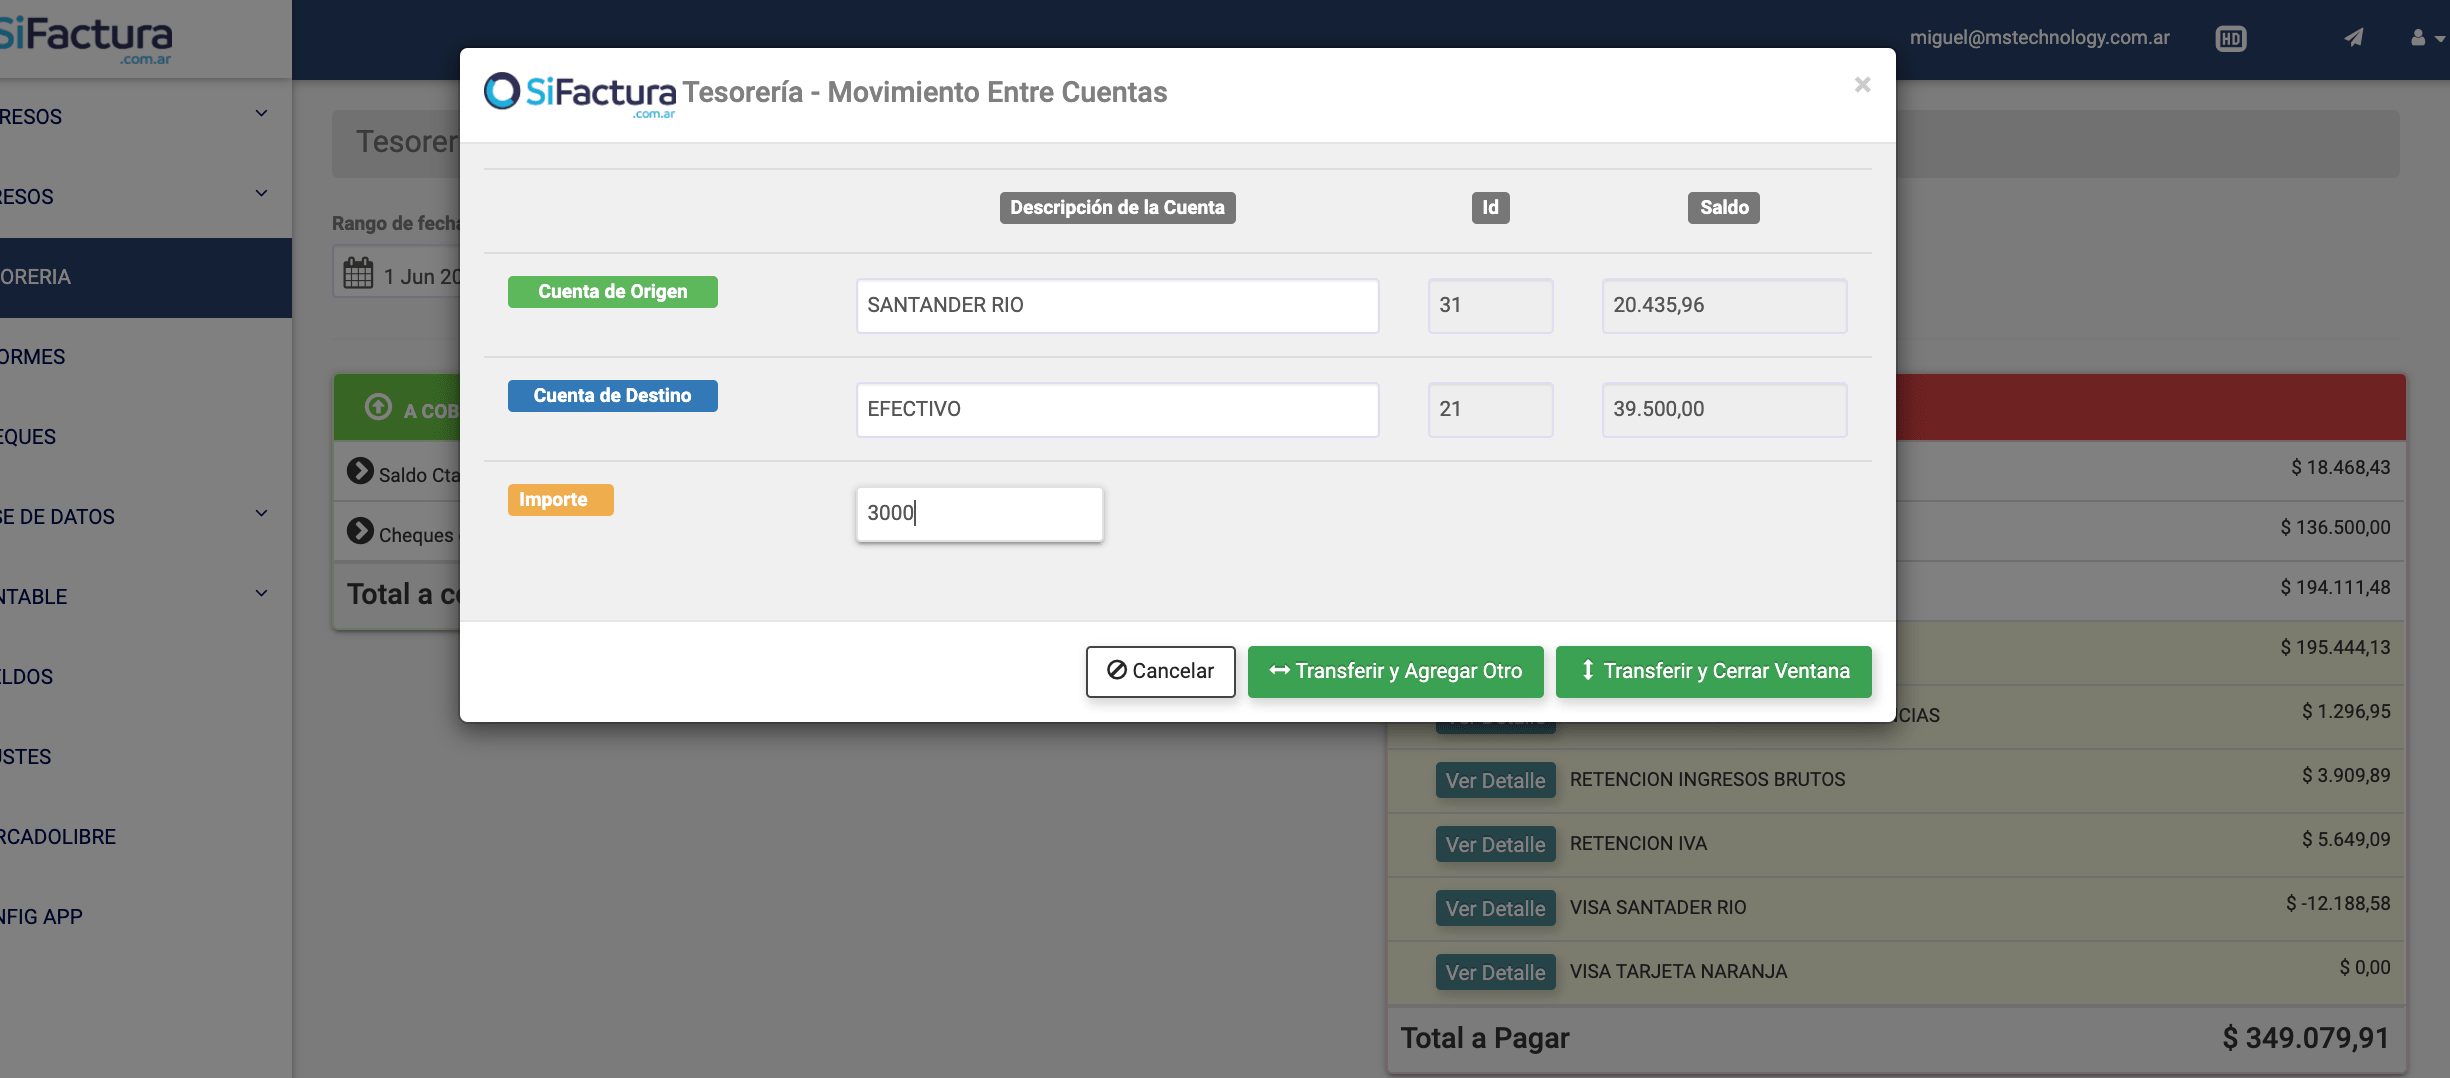Expand the BASE DE DATOS sidebar menu chevron

point(261,514)
